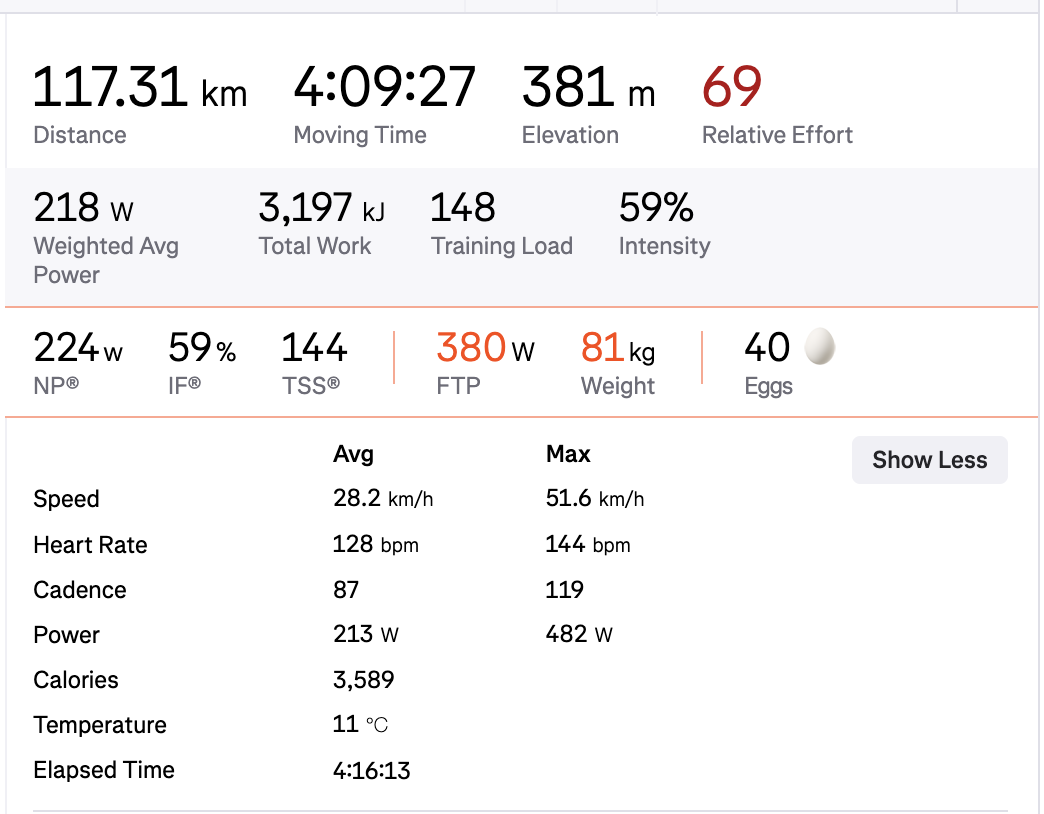1044x814 pixels.
Task: Click the egg icon next to 40
Action: (820, 347)
